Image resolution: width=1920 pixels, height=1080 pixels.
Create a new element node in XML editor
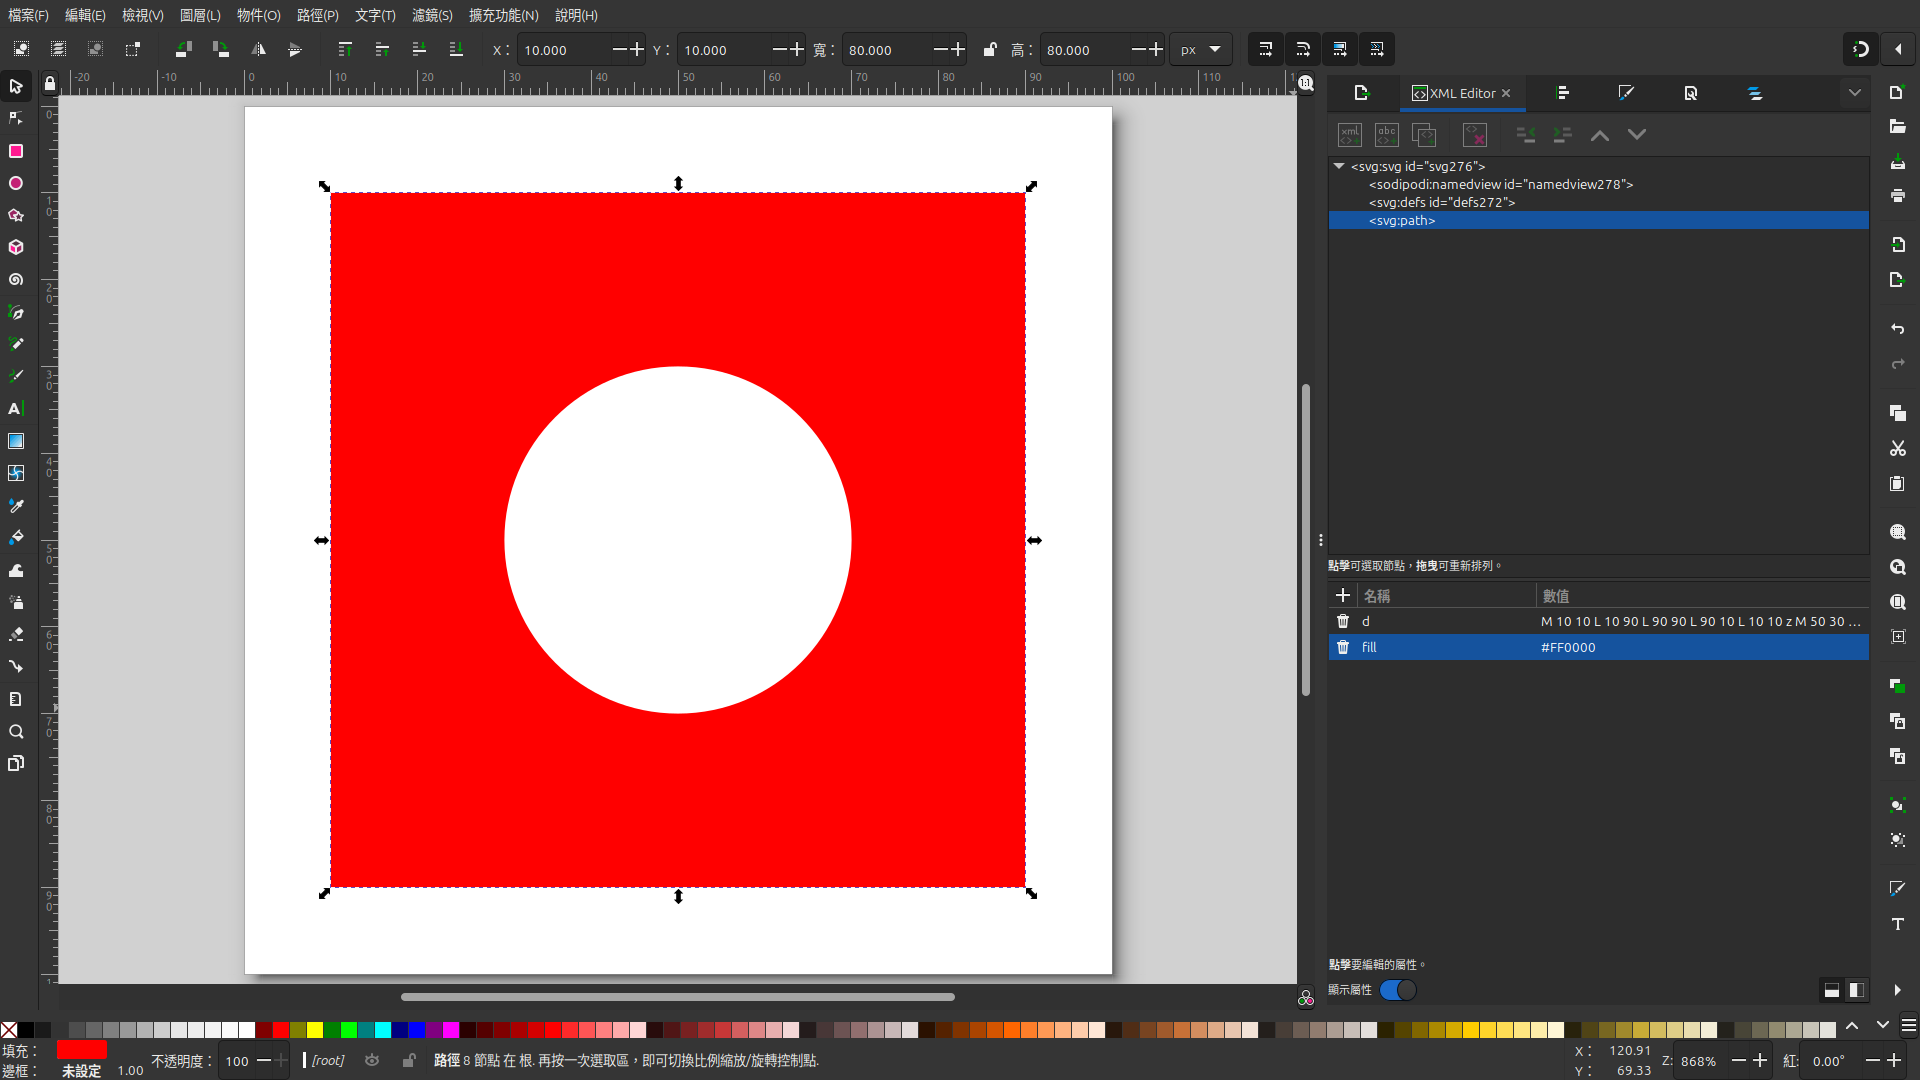pos(1350,134)
